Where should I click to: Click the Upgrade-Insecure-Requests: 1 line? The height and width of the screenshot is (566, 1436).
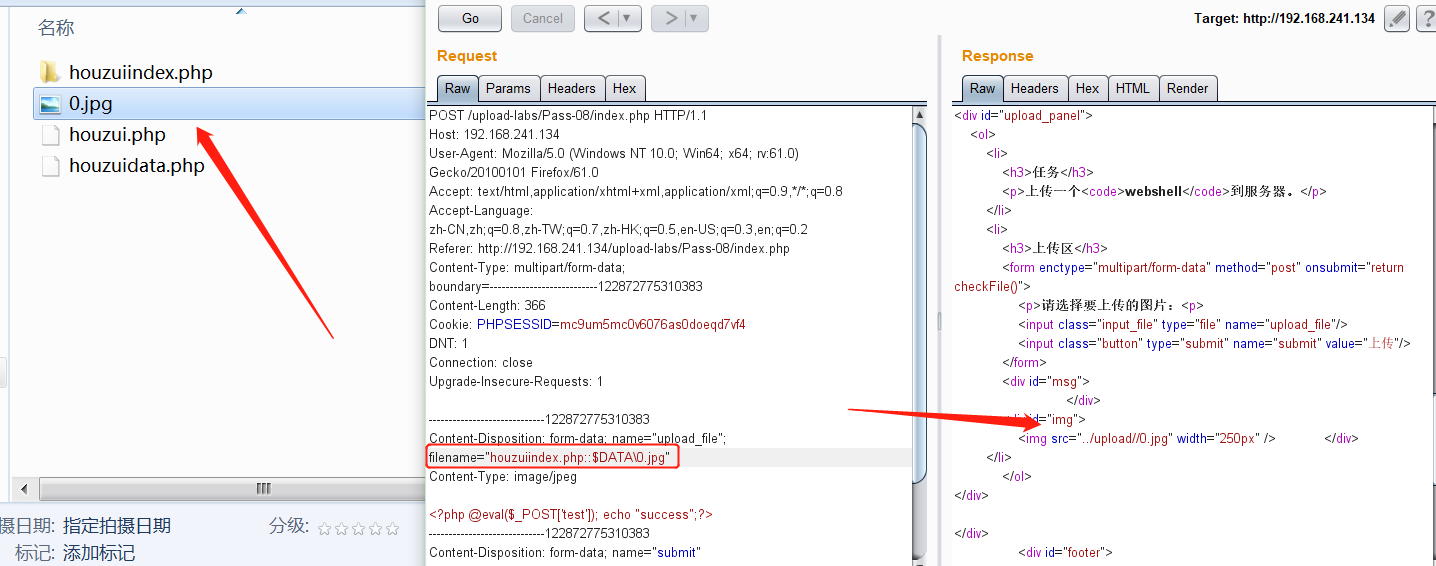(516, 381)
